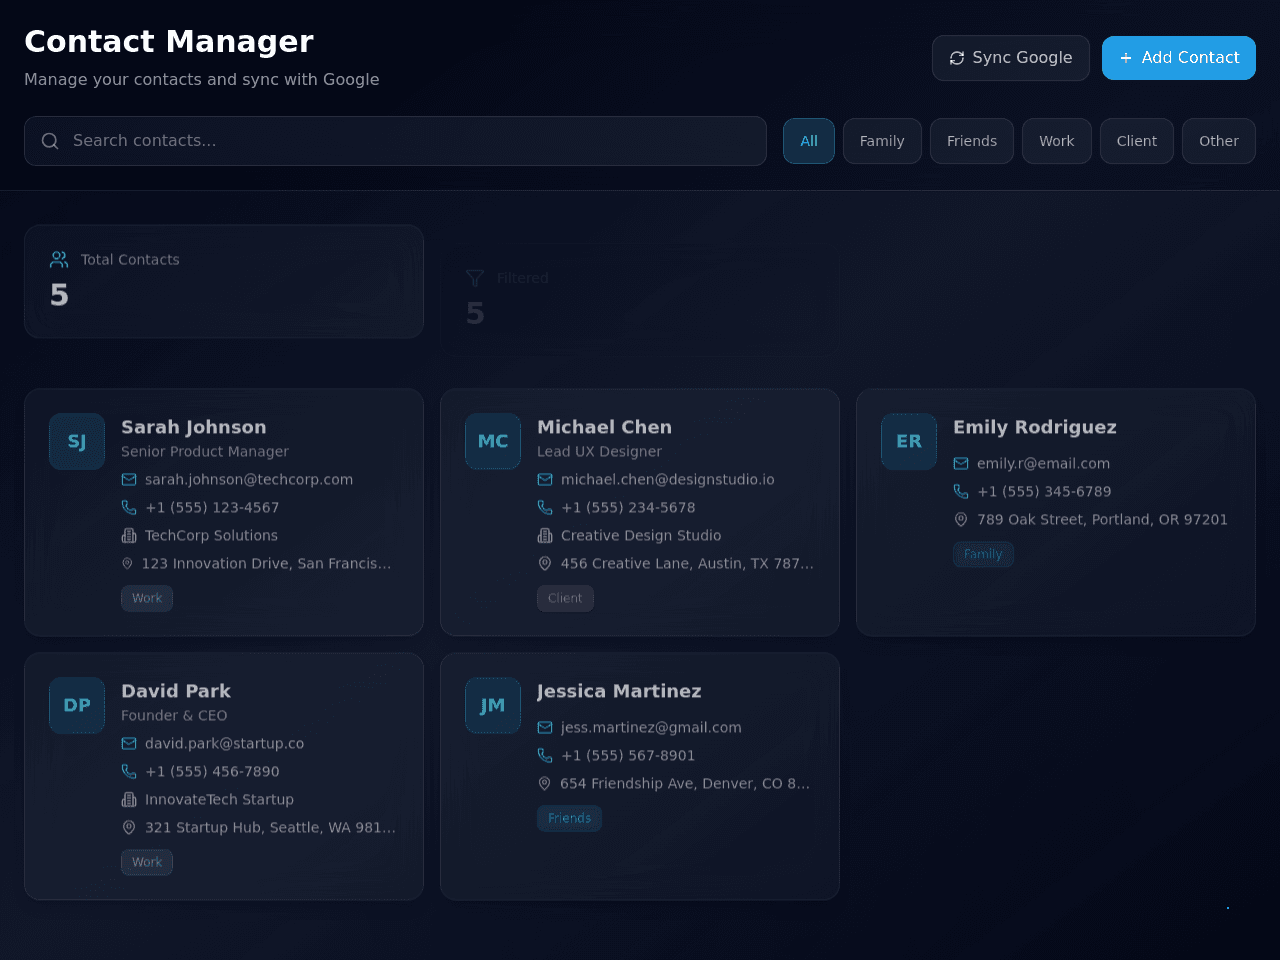Click the Founder & CEO title

click(174, 716)
